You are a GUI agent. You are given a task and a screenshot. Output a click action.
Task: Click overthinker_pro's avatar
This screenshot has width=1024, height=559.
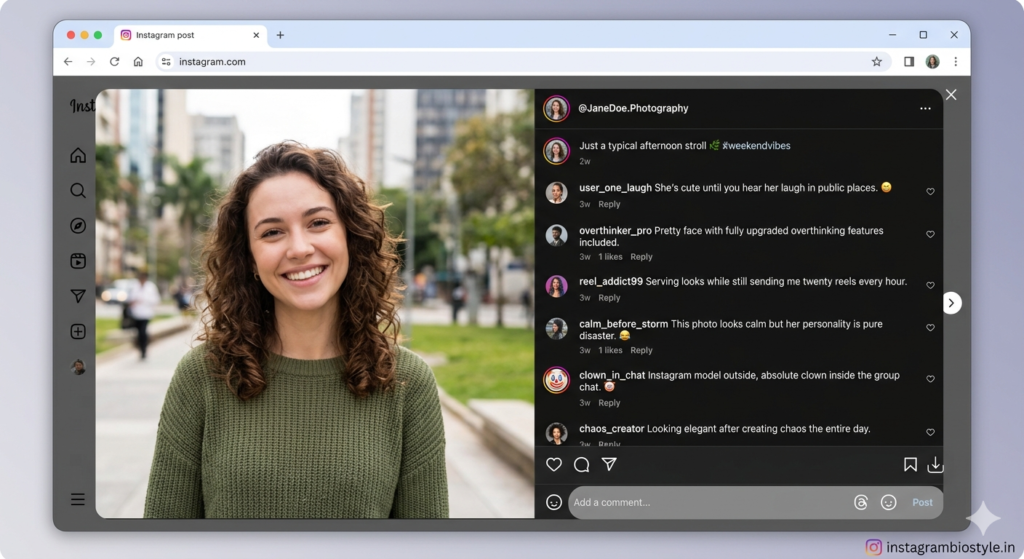556,235
